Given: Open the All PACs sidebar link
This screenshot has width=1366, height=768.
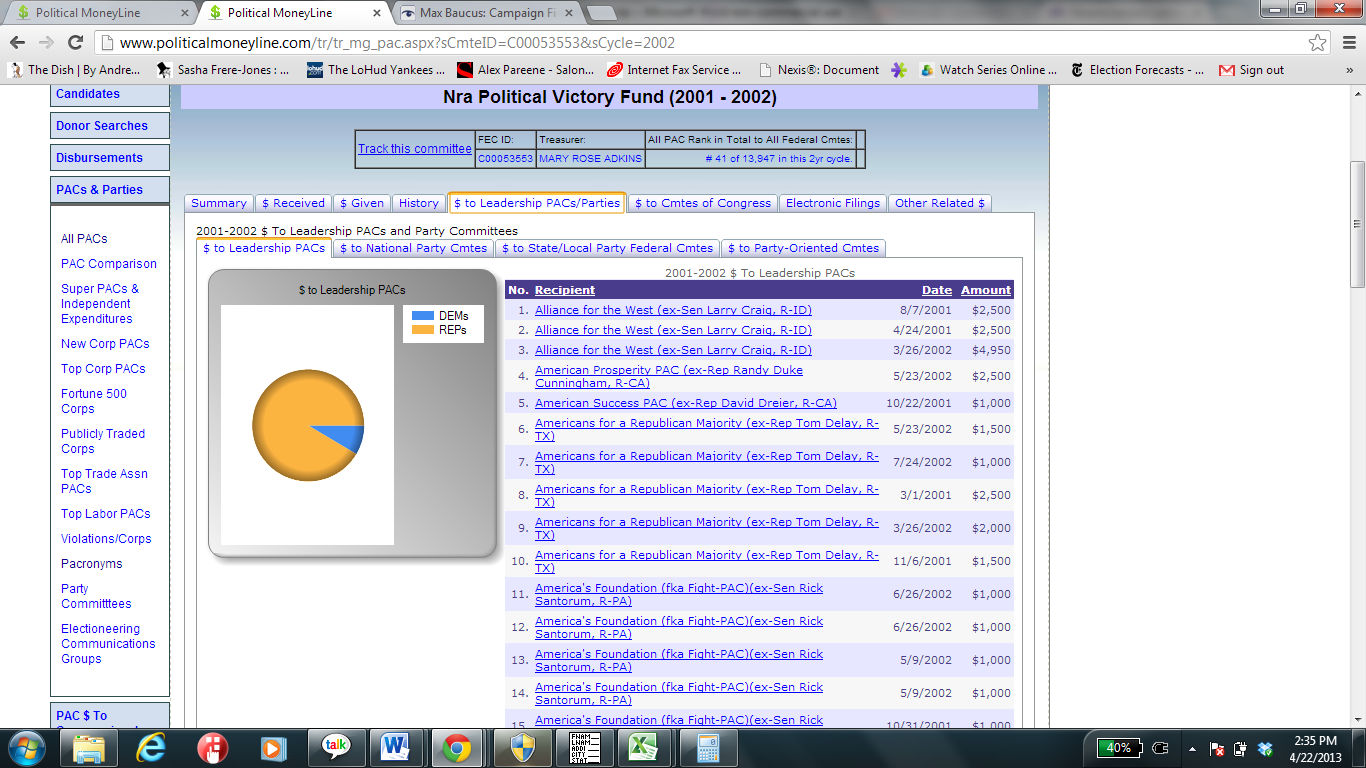Looking at the screenshot, I should pyautogui.click(x=84, y=239).
